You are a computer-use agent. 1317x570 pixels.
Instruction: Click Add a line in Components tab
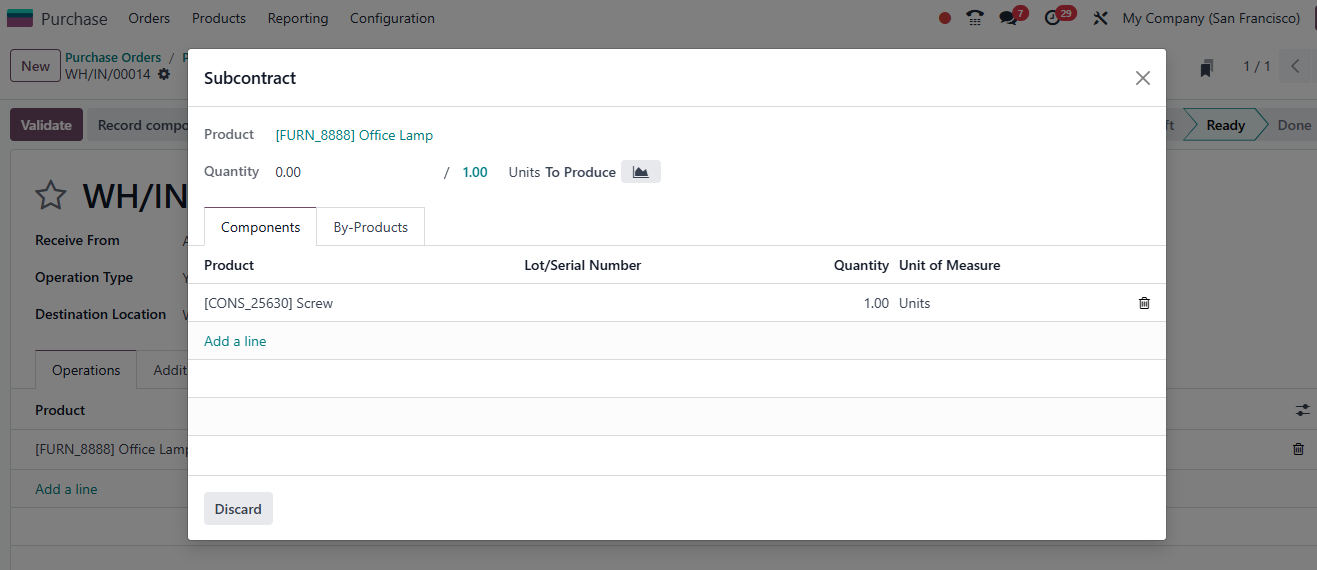pyautogui.click(x=235, y=341)
